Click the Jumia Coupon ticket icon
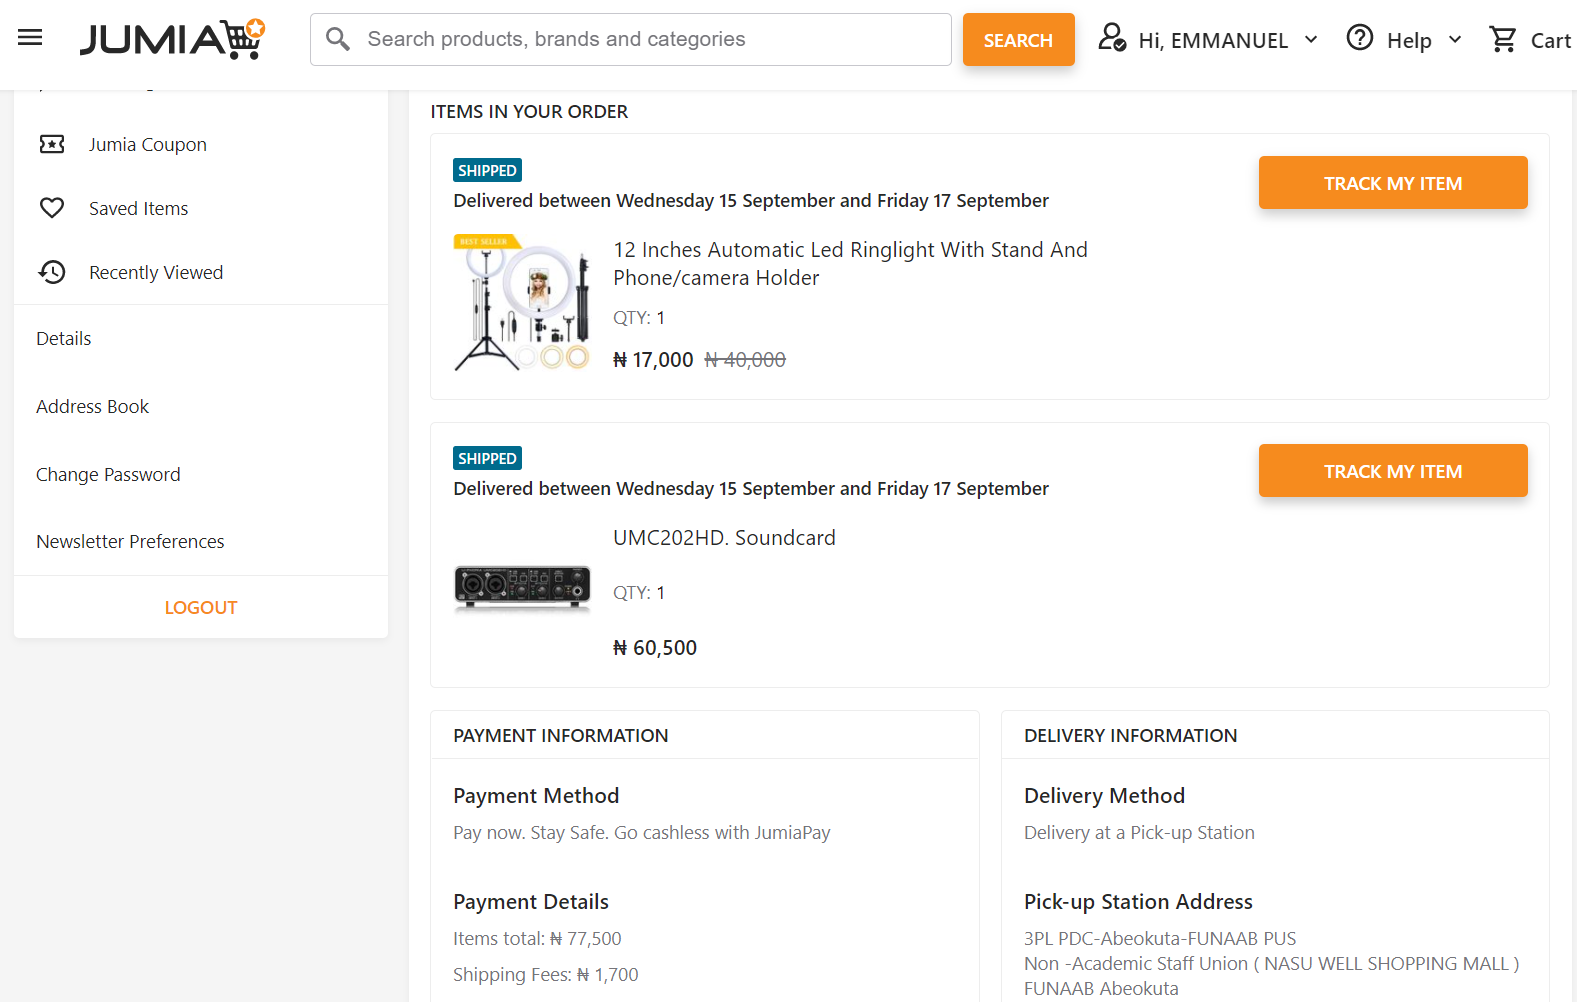 click(x=52, y=144)
